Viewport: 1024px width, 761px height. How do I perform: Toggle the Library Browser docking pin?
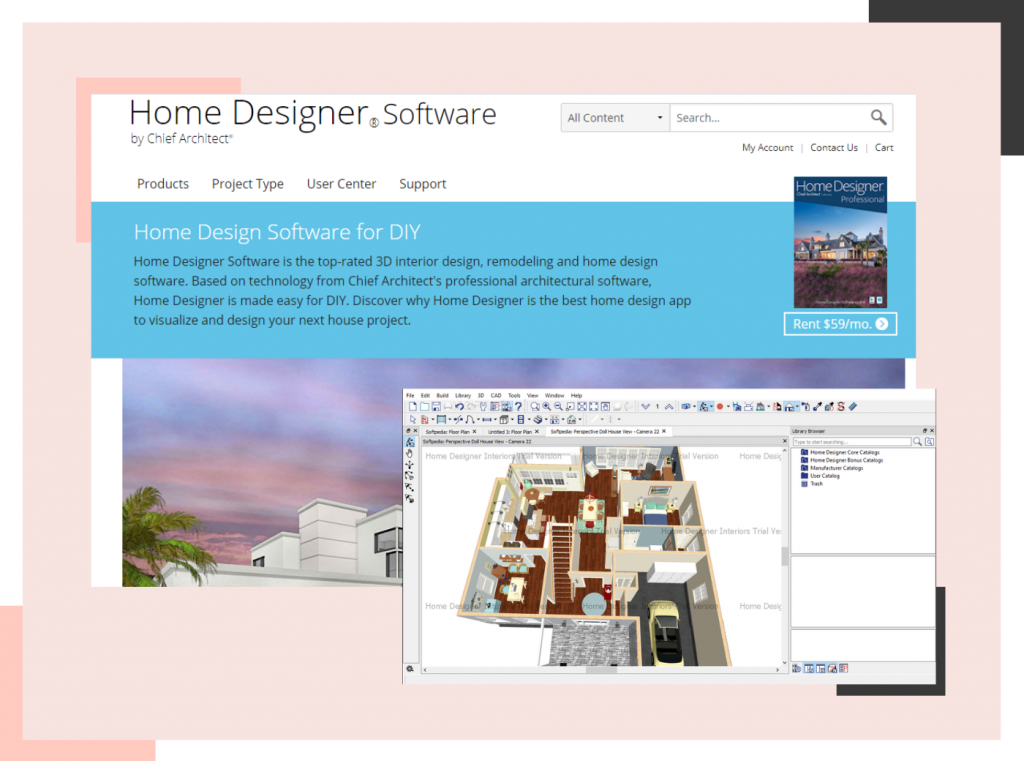pos(924,431)
